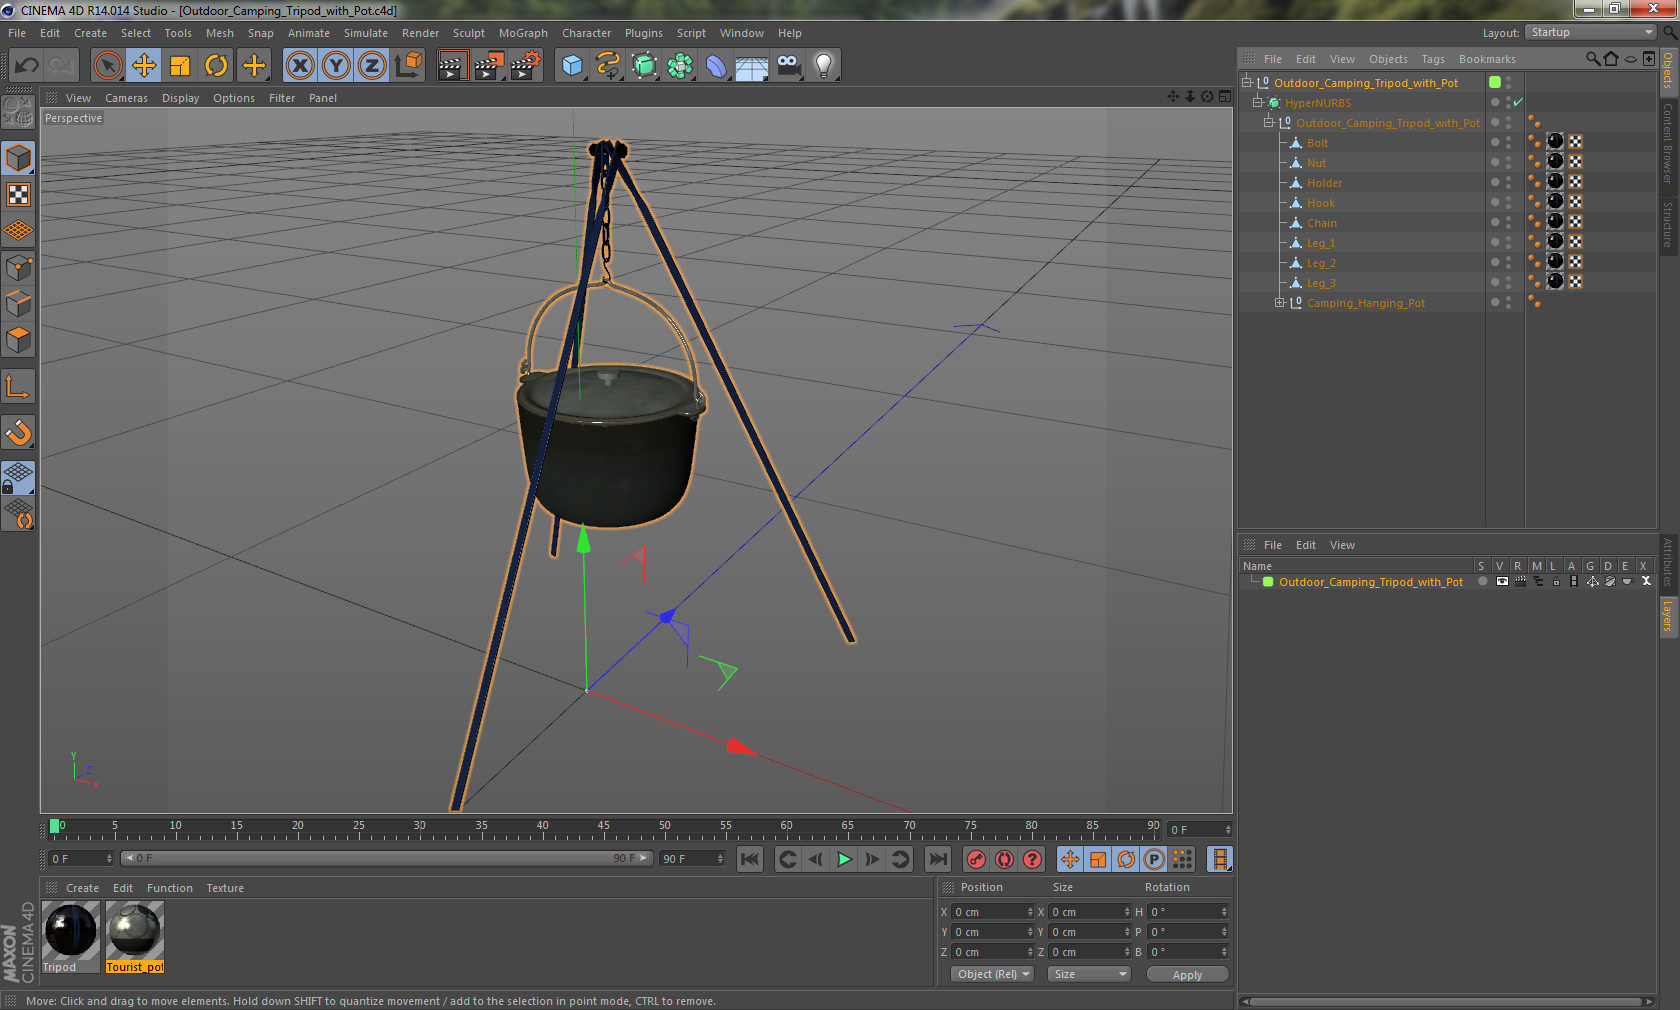
Task: Click the Coordinate System icon
Action: click(408, 66)
